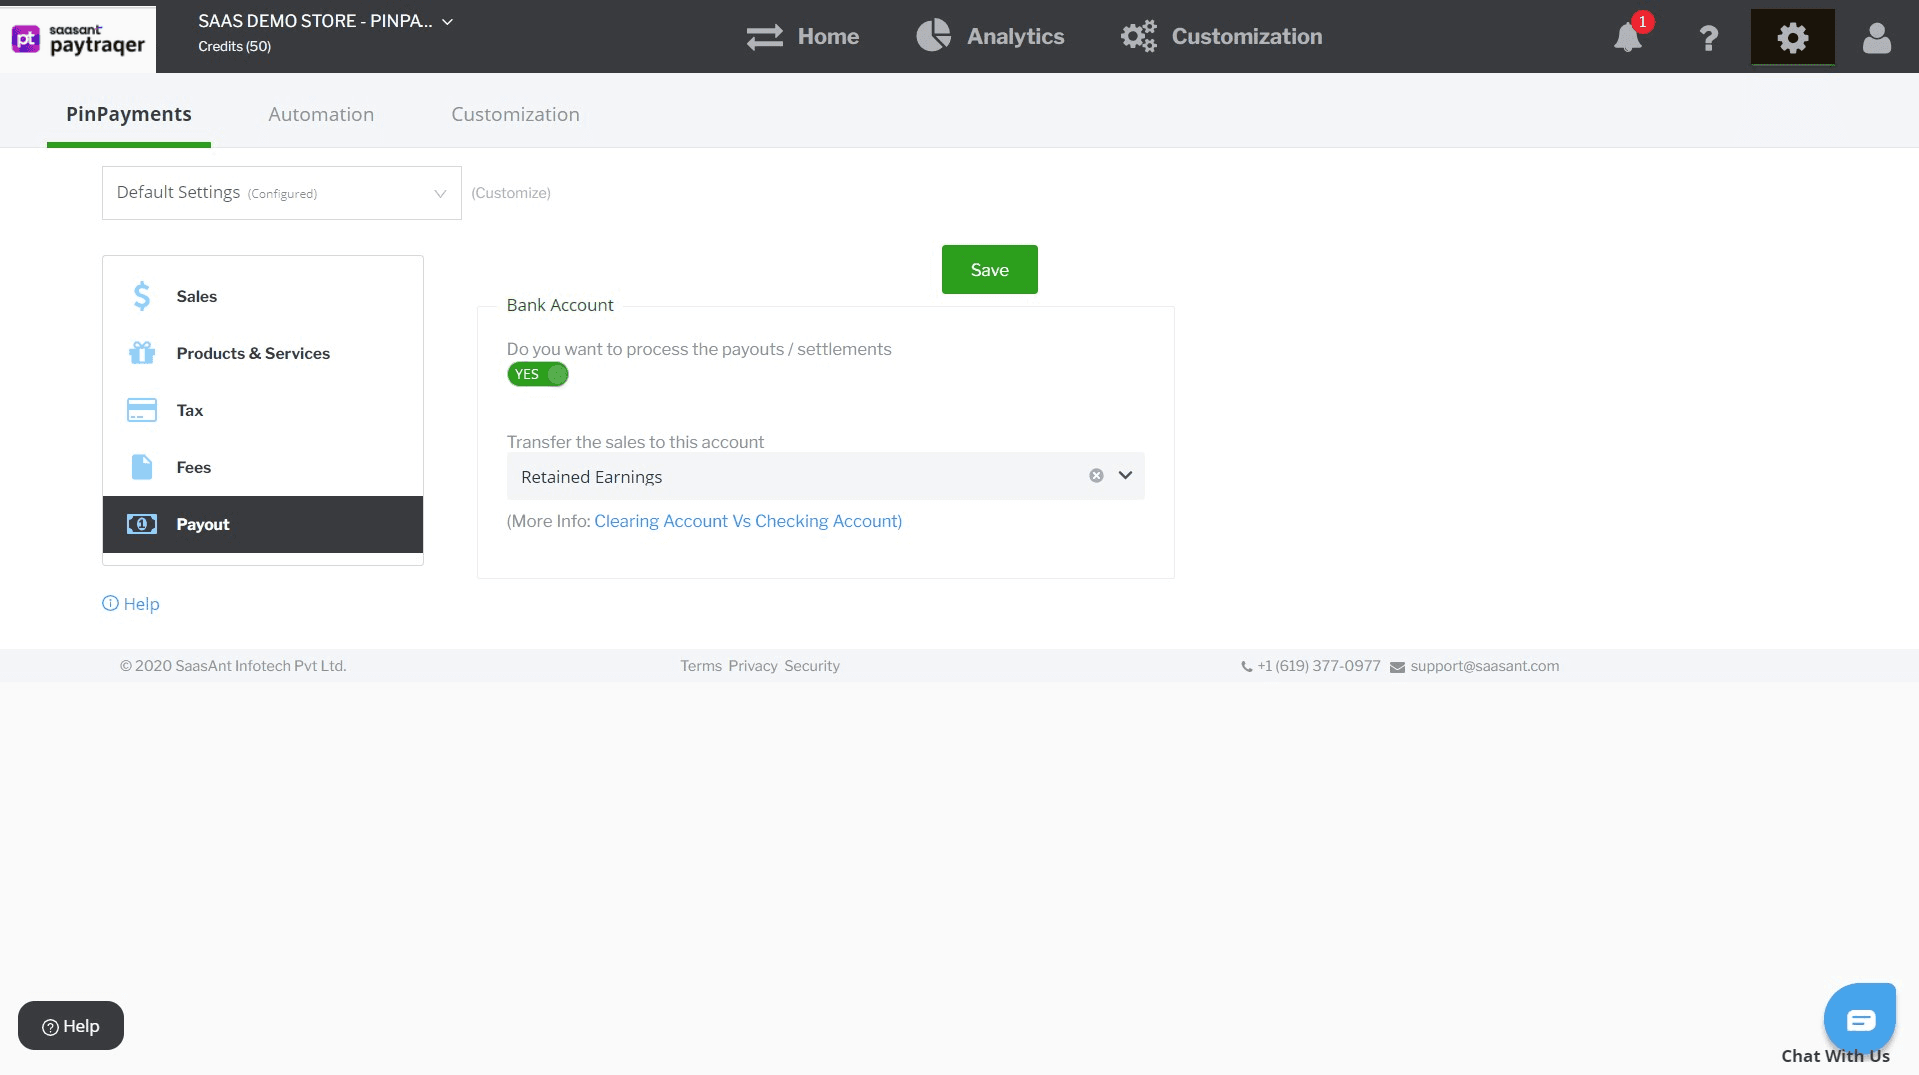
Task: Expand the store selector dropdown arrow
Action: pos(447,22)
